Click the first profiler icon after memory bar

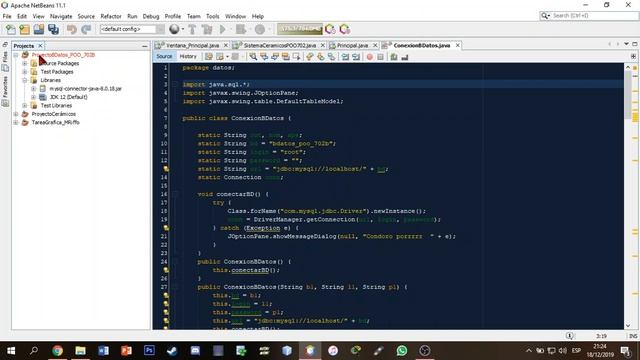pos(330,29)
